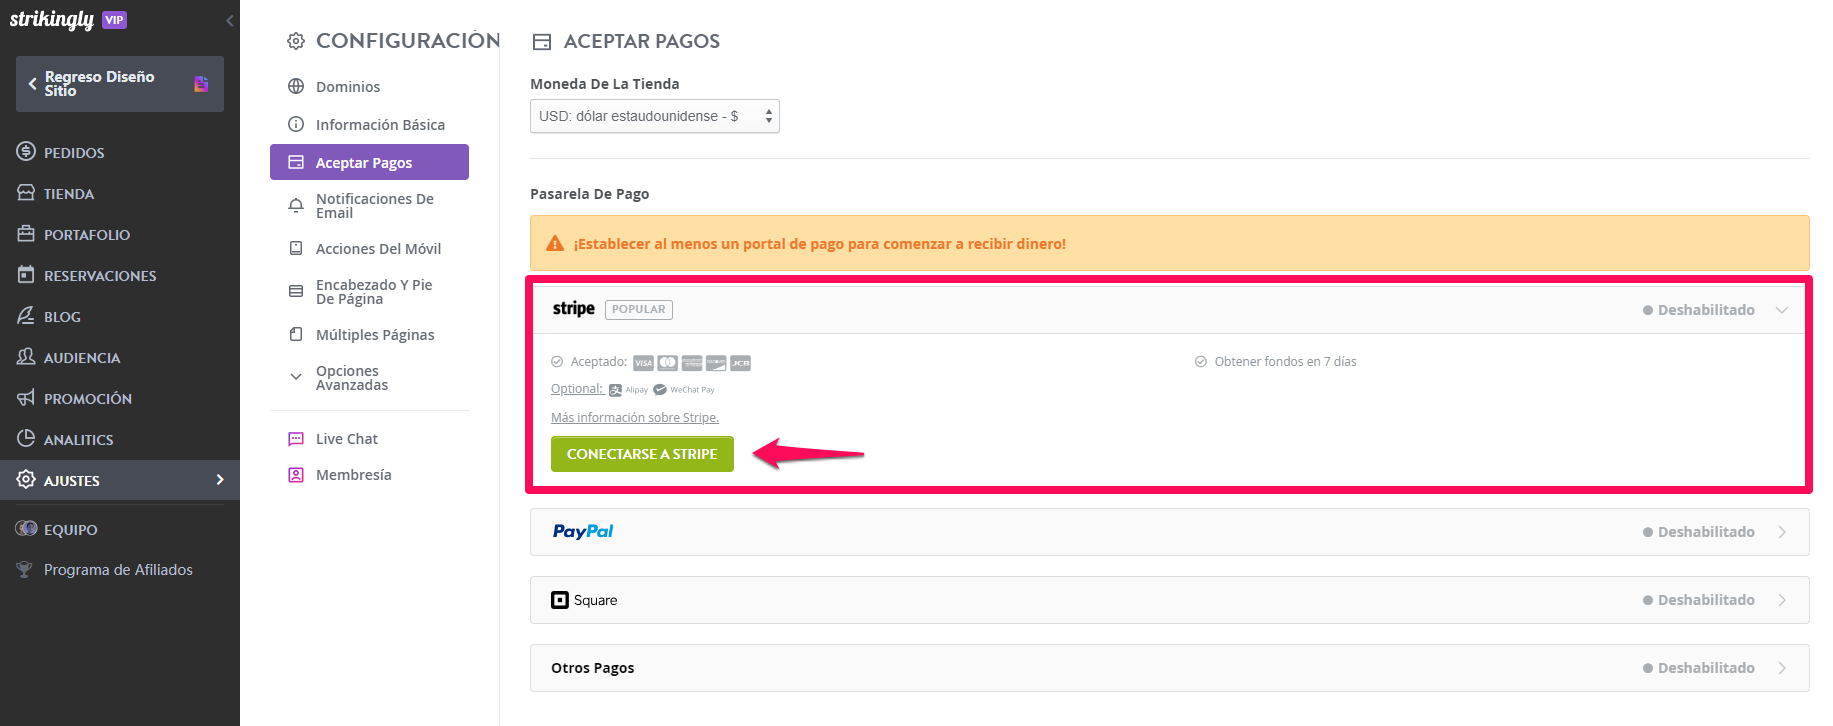Expand the Square gateway chevron
Image resolution: width=1833 pixels, height=726 pixels.
[x=1782, y=600]
